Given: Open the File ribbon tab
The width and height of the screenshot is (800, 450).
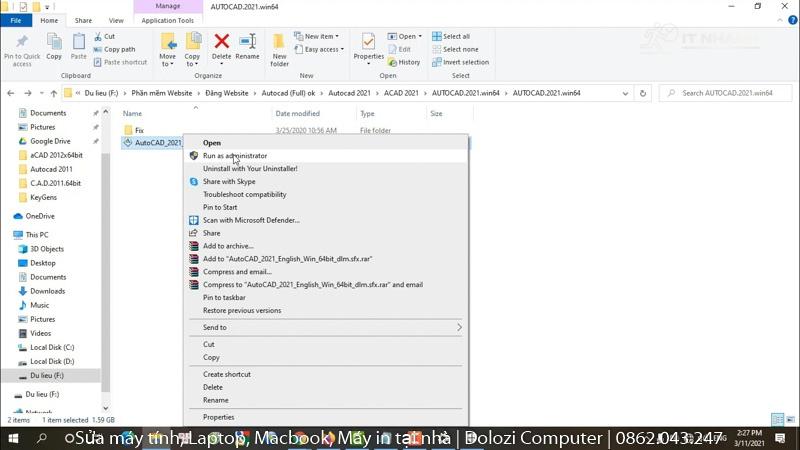Looking at the screenshot, I should [x=16, y=20].
